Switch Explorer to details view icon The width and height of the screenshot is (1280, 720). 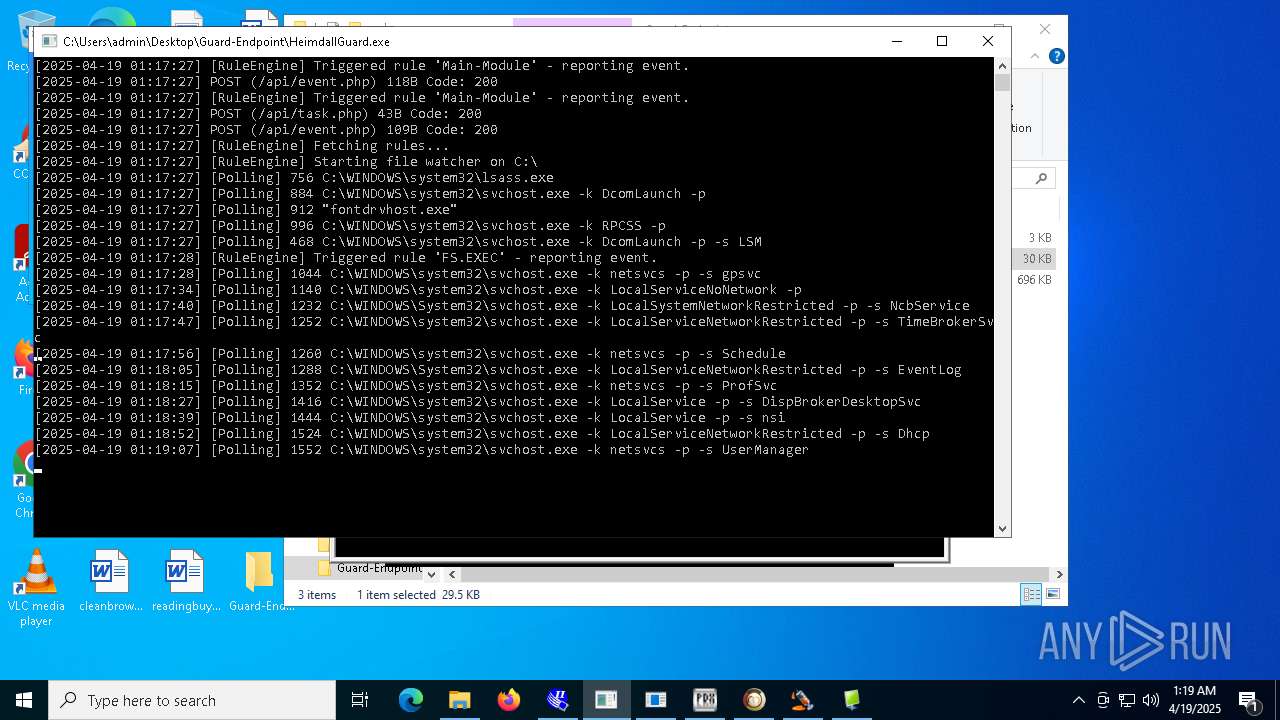(1031, 594)
